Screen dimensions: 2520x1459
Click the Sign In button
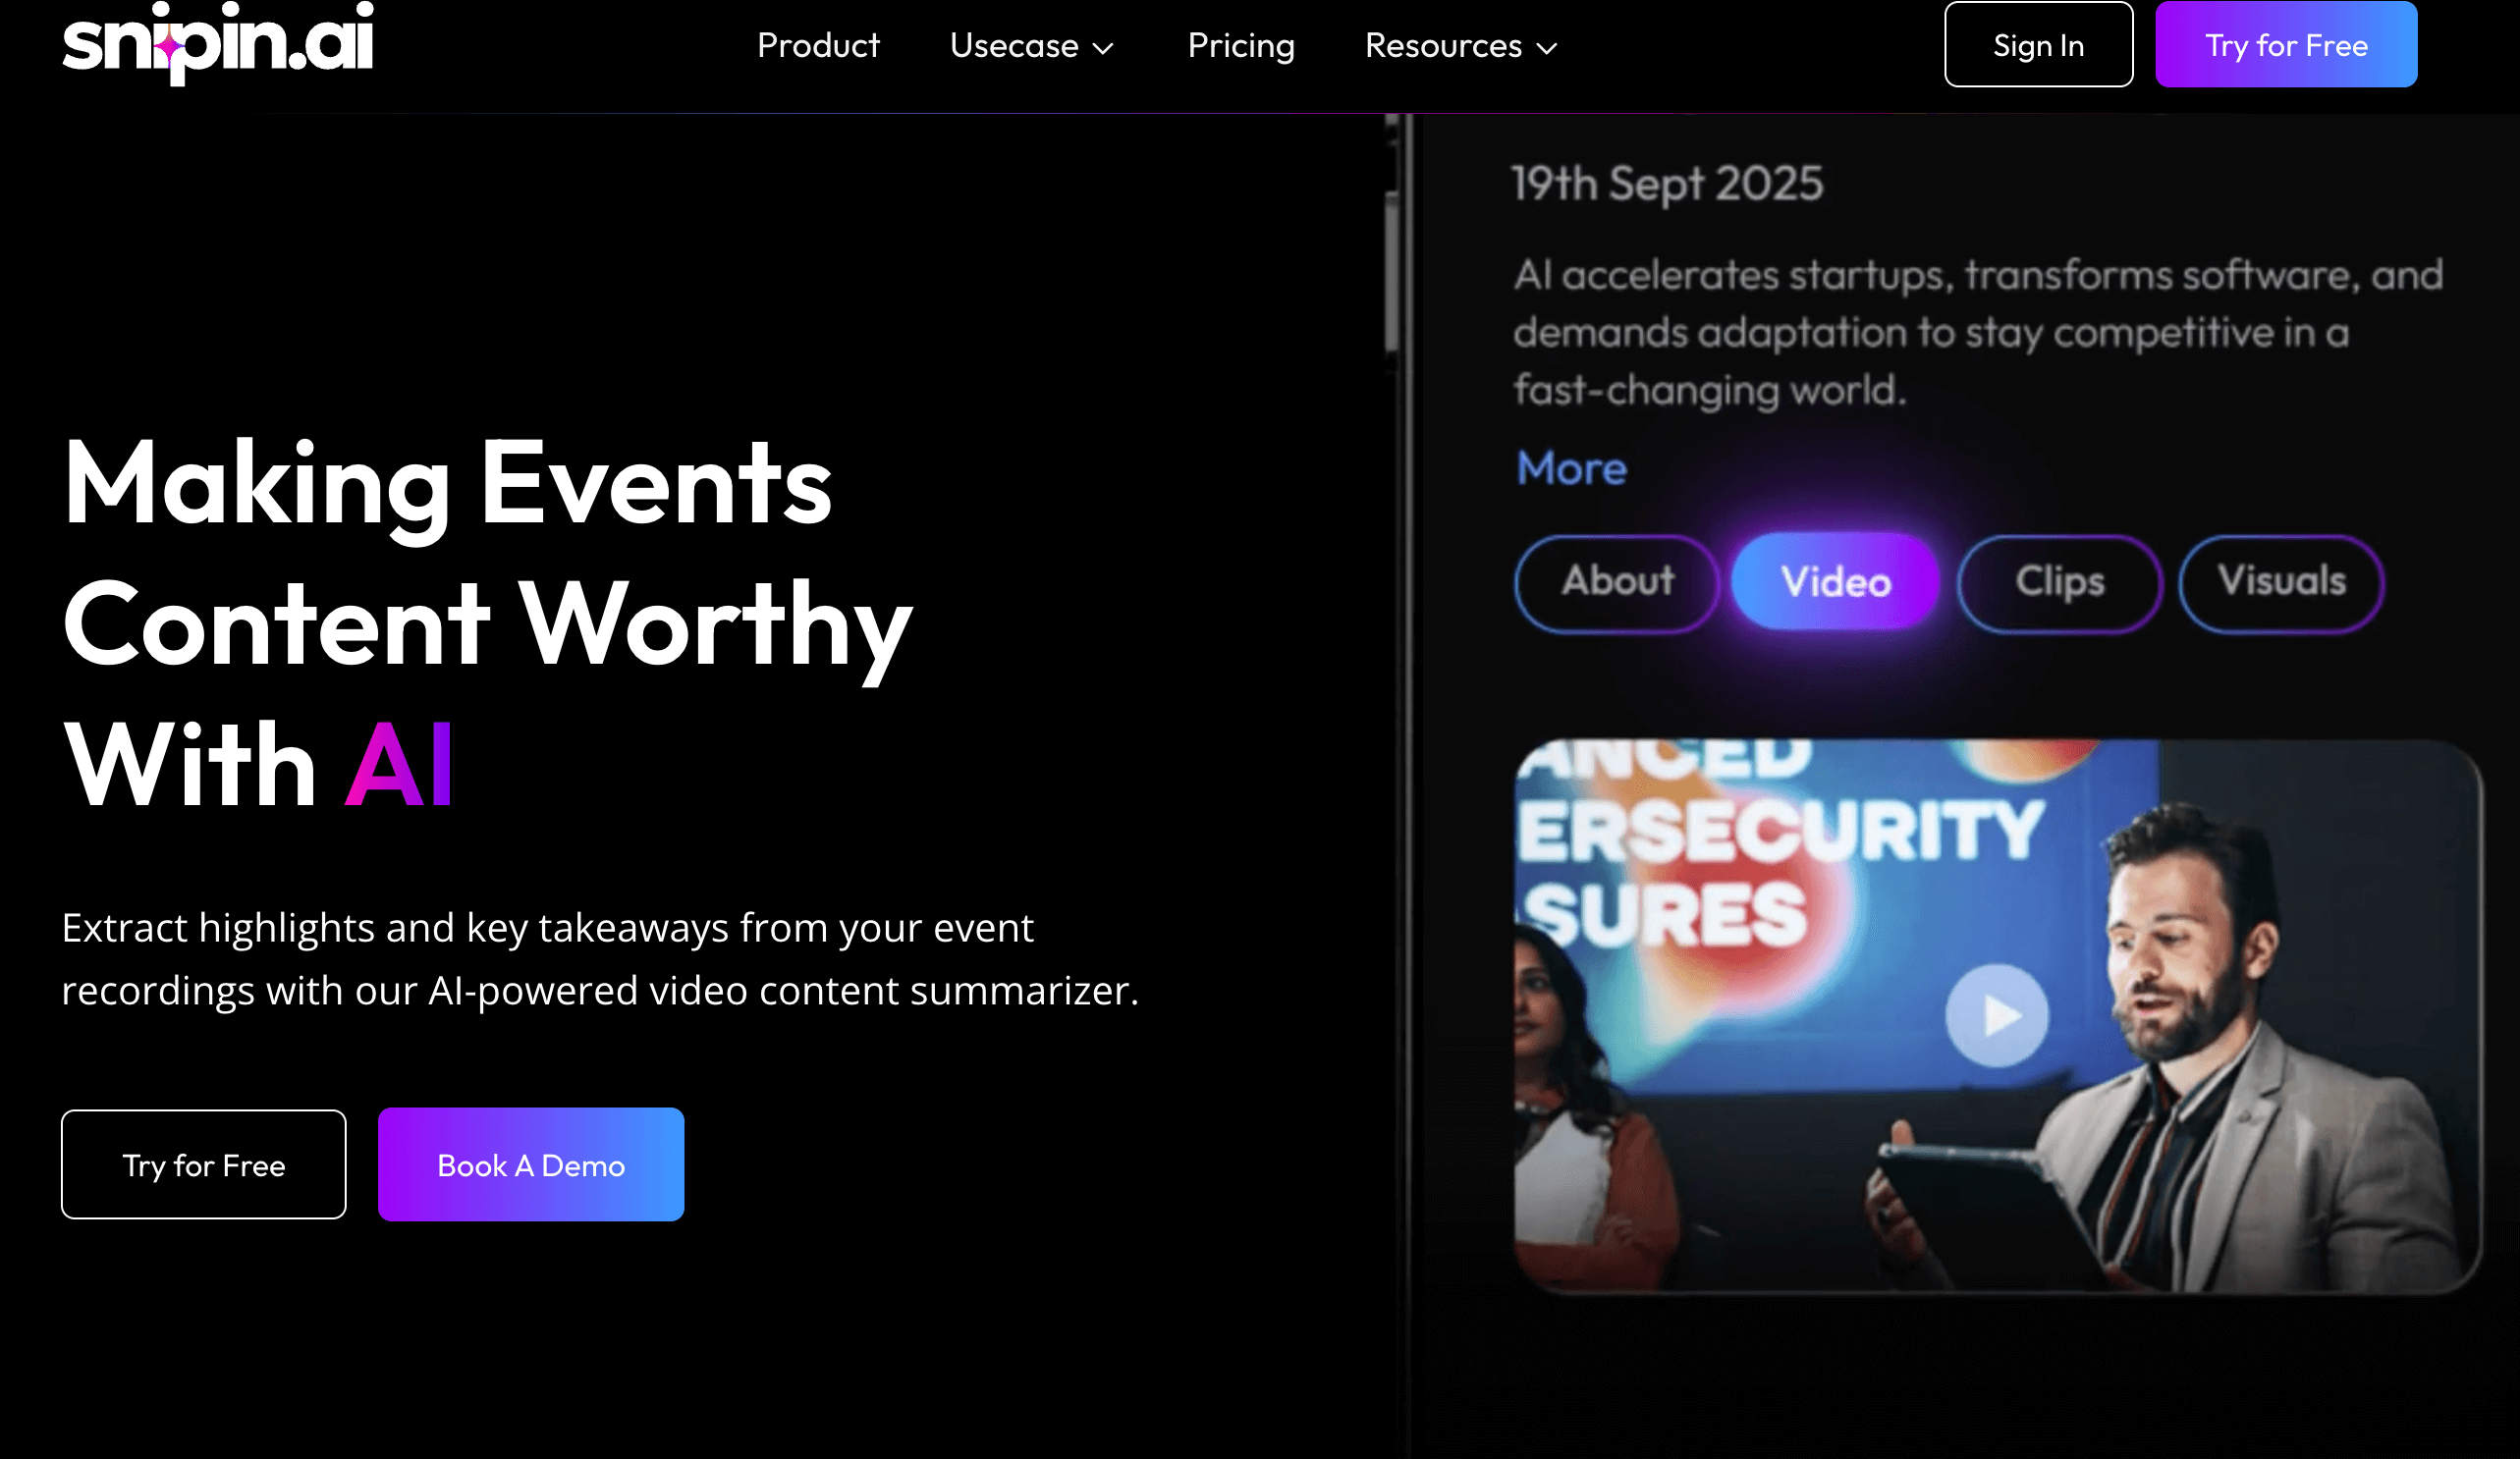click(2038, 44)
